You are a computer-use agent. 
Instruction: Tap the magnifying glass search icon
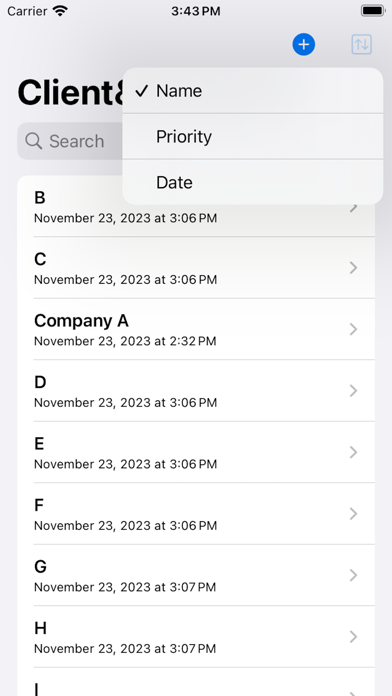tap(34, 141)
